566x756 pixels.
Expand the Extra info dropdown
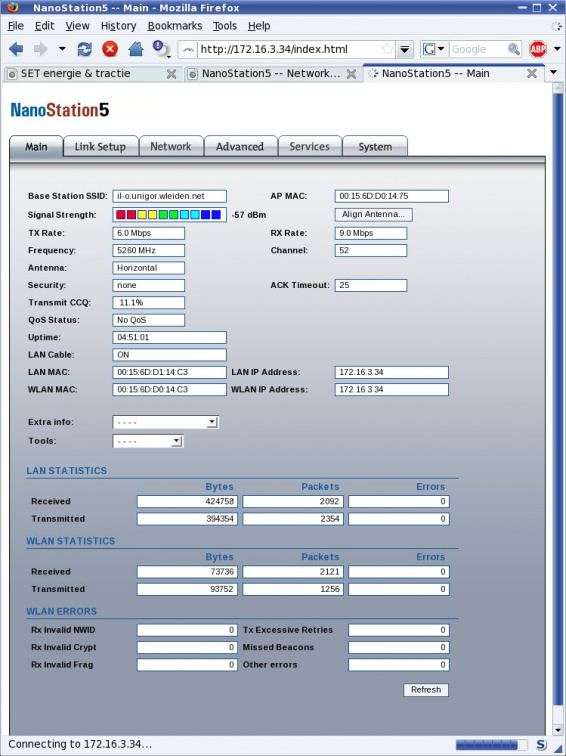165,422
